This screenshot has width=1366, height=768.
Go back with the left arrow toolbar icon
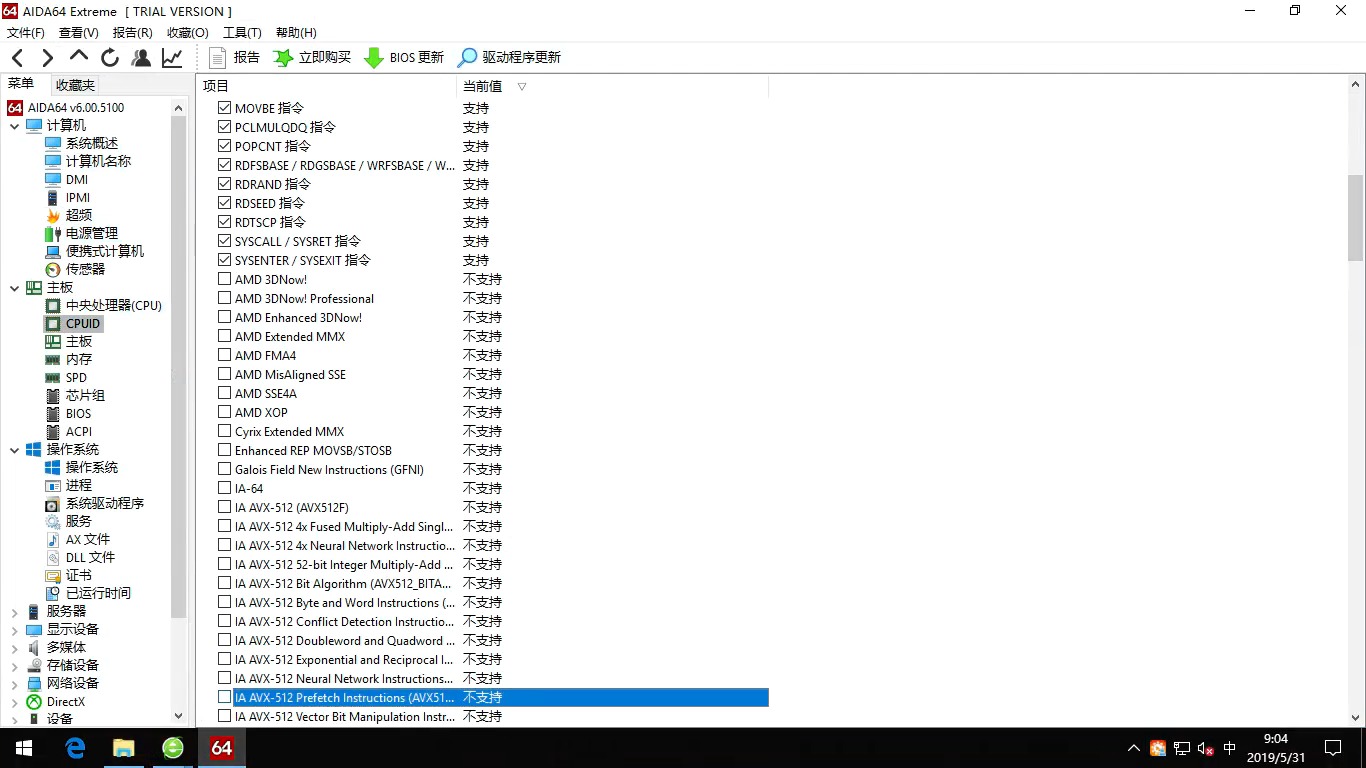pos(17,58)
